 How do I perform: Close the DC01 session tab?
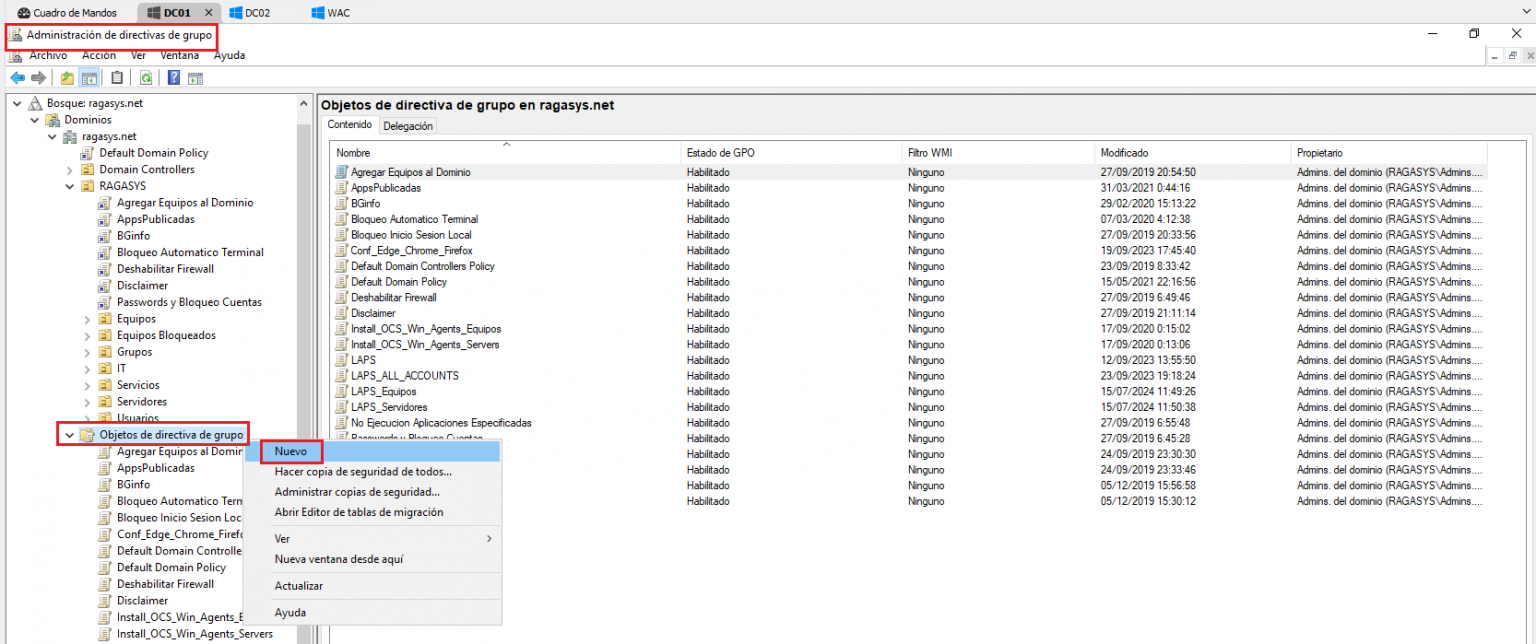[x=208, y=13]
